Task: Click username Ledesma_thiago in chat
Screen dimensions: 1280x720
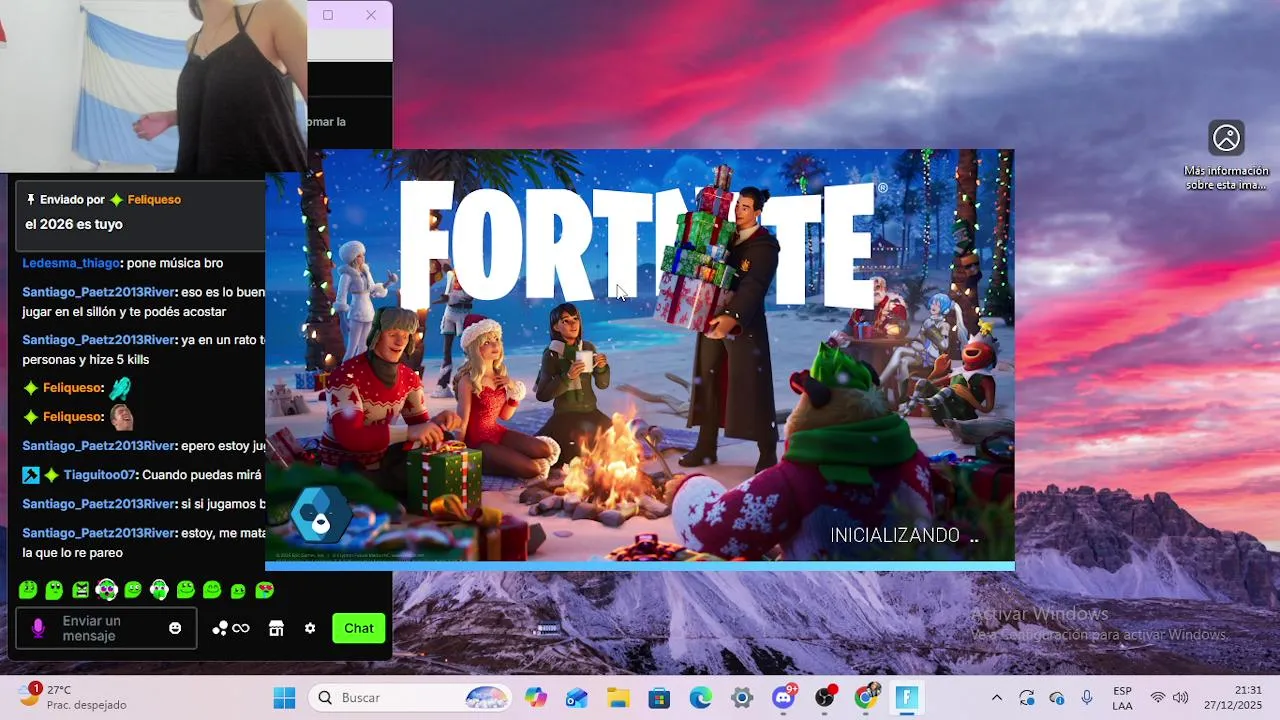Action: click(x=71, y=263)
